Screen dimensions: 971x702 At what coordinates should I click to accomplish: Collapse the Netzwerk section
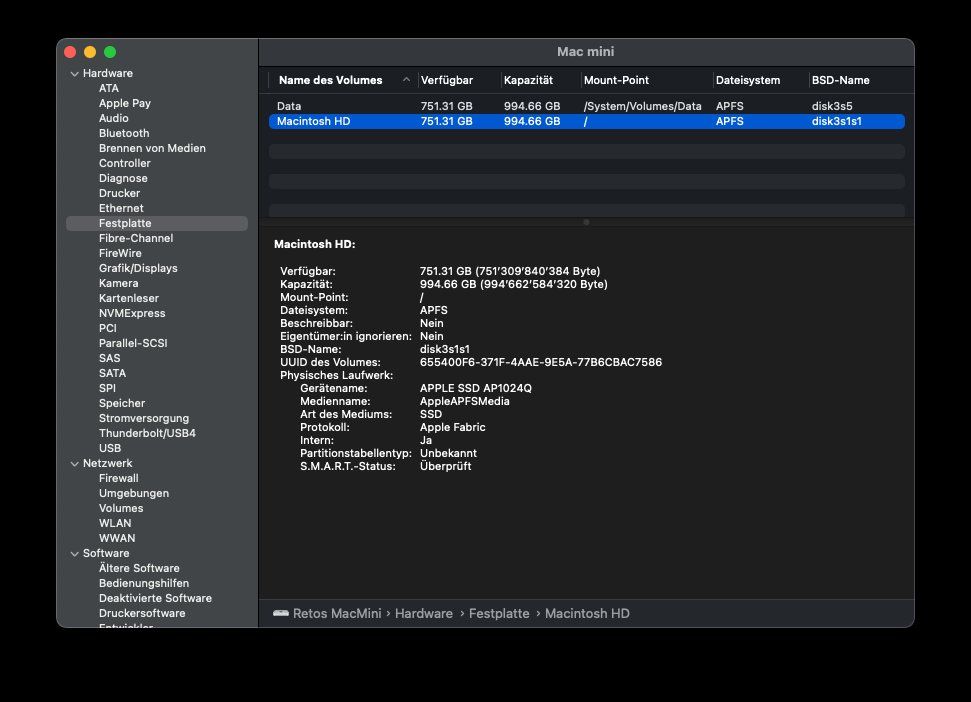click(74, 464)
